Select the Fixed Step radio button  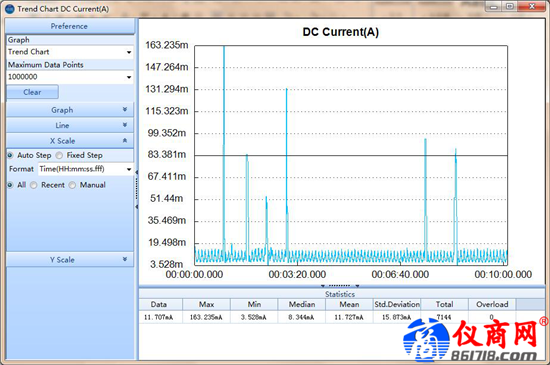tap(59, 155)
